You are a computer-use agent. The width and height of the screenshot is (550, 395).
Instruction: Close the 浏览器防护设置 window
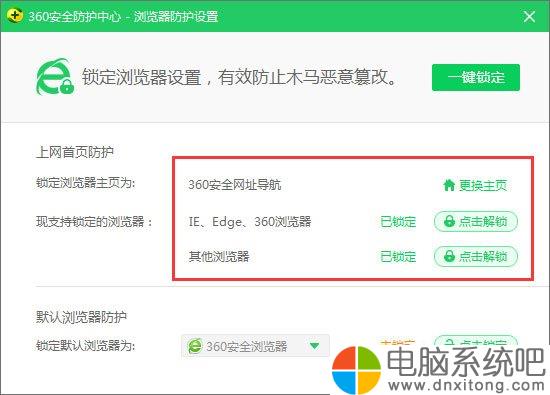(x=529, y=16)
